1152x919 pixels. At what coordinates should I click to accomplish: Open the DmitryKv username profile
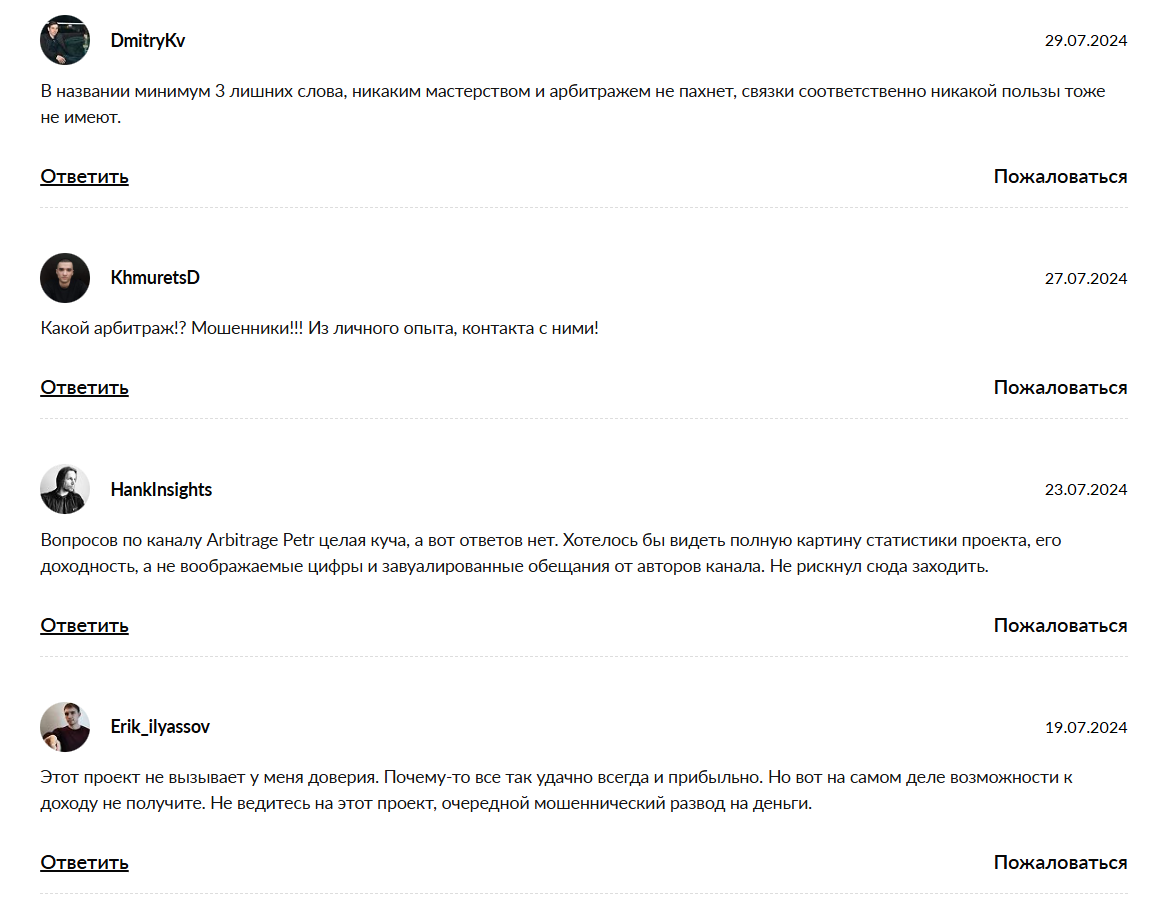pos(147,40)
